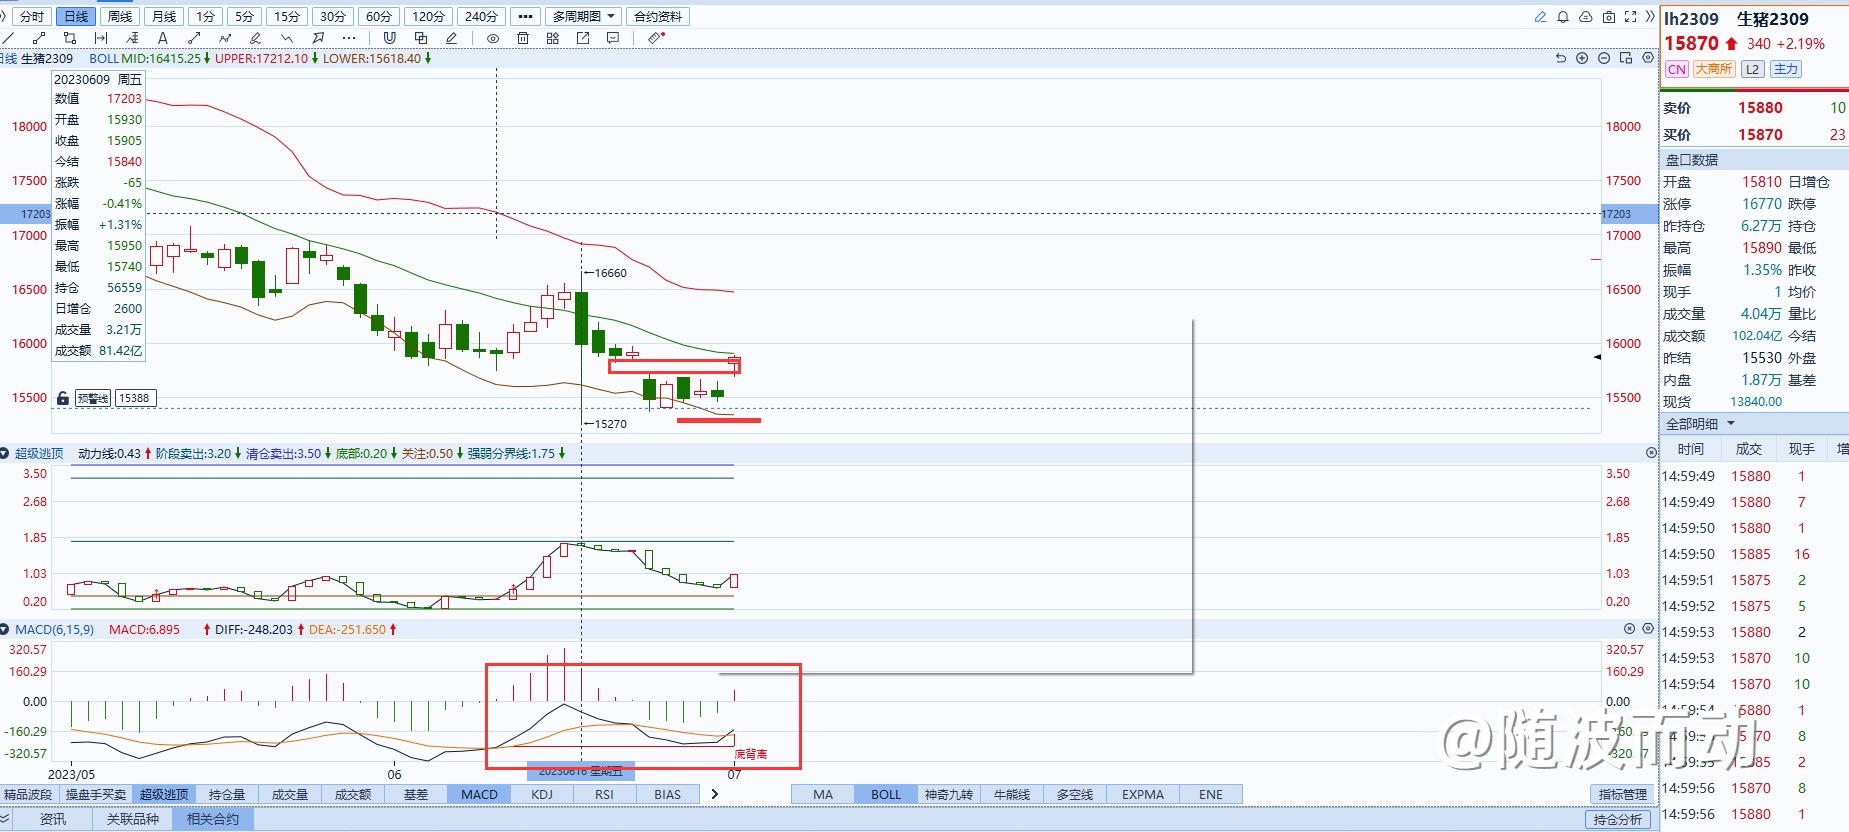The height and width of the screenshot is (832, 1849).
Task: Select RSI indicator tab
Action: click(604, 794)
